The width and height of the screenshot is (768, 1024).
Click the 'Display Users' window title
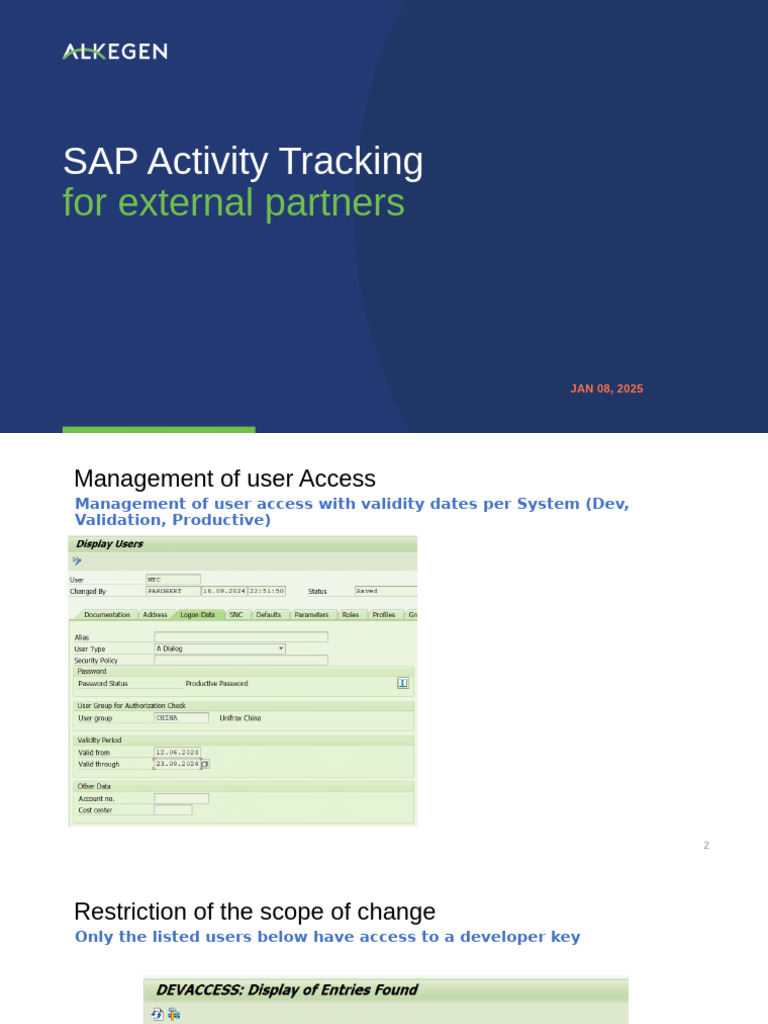coord(109,544)
